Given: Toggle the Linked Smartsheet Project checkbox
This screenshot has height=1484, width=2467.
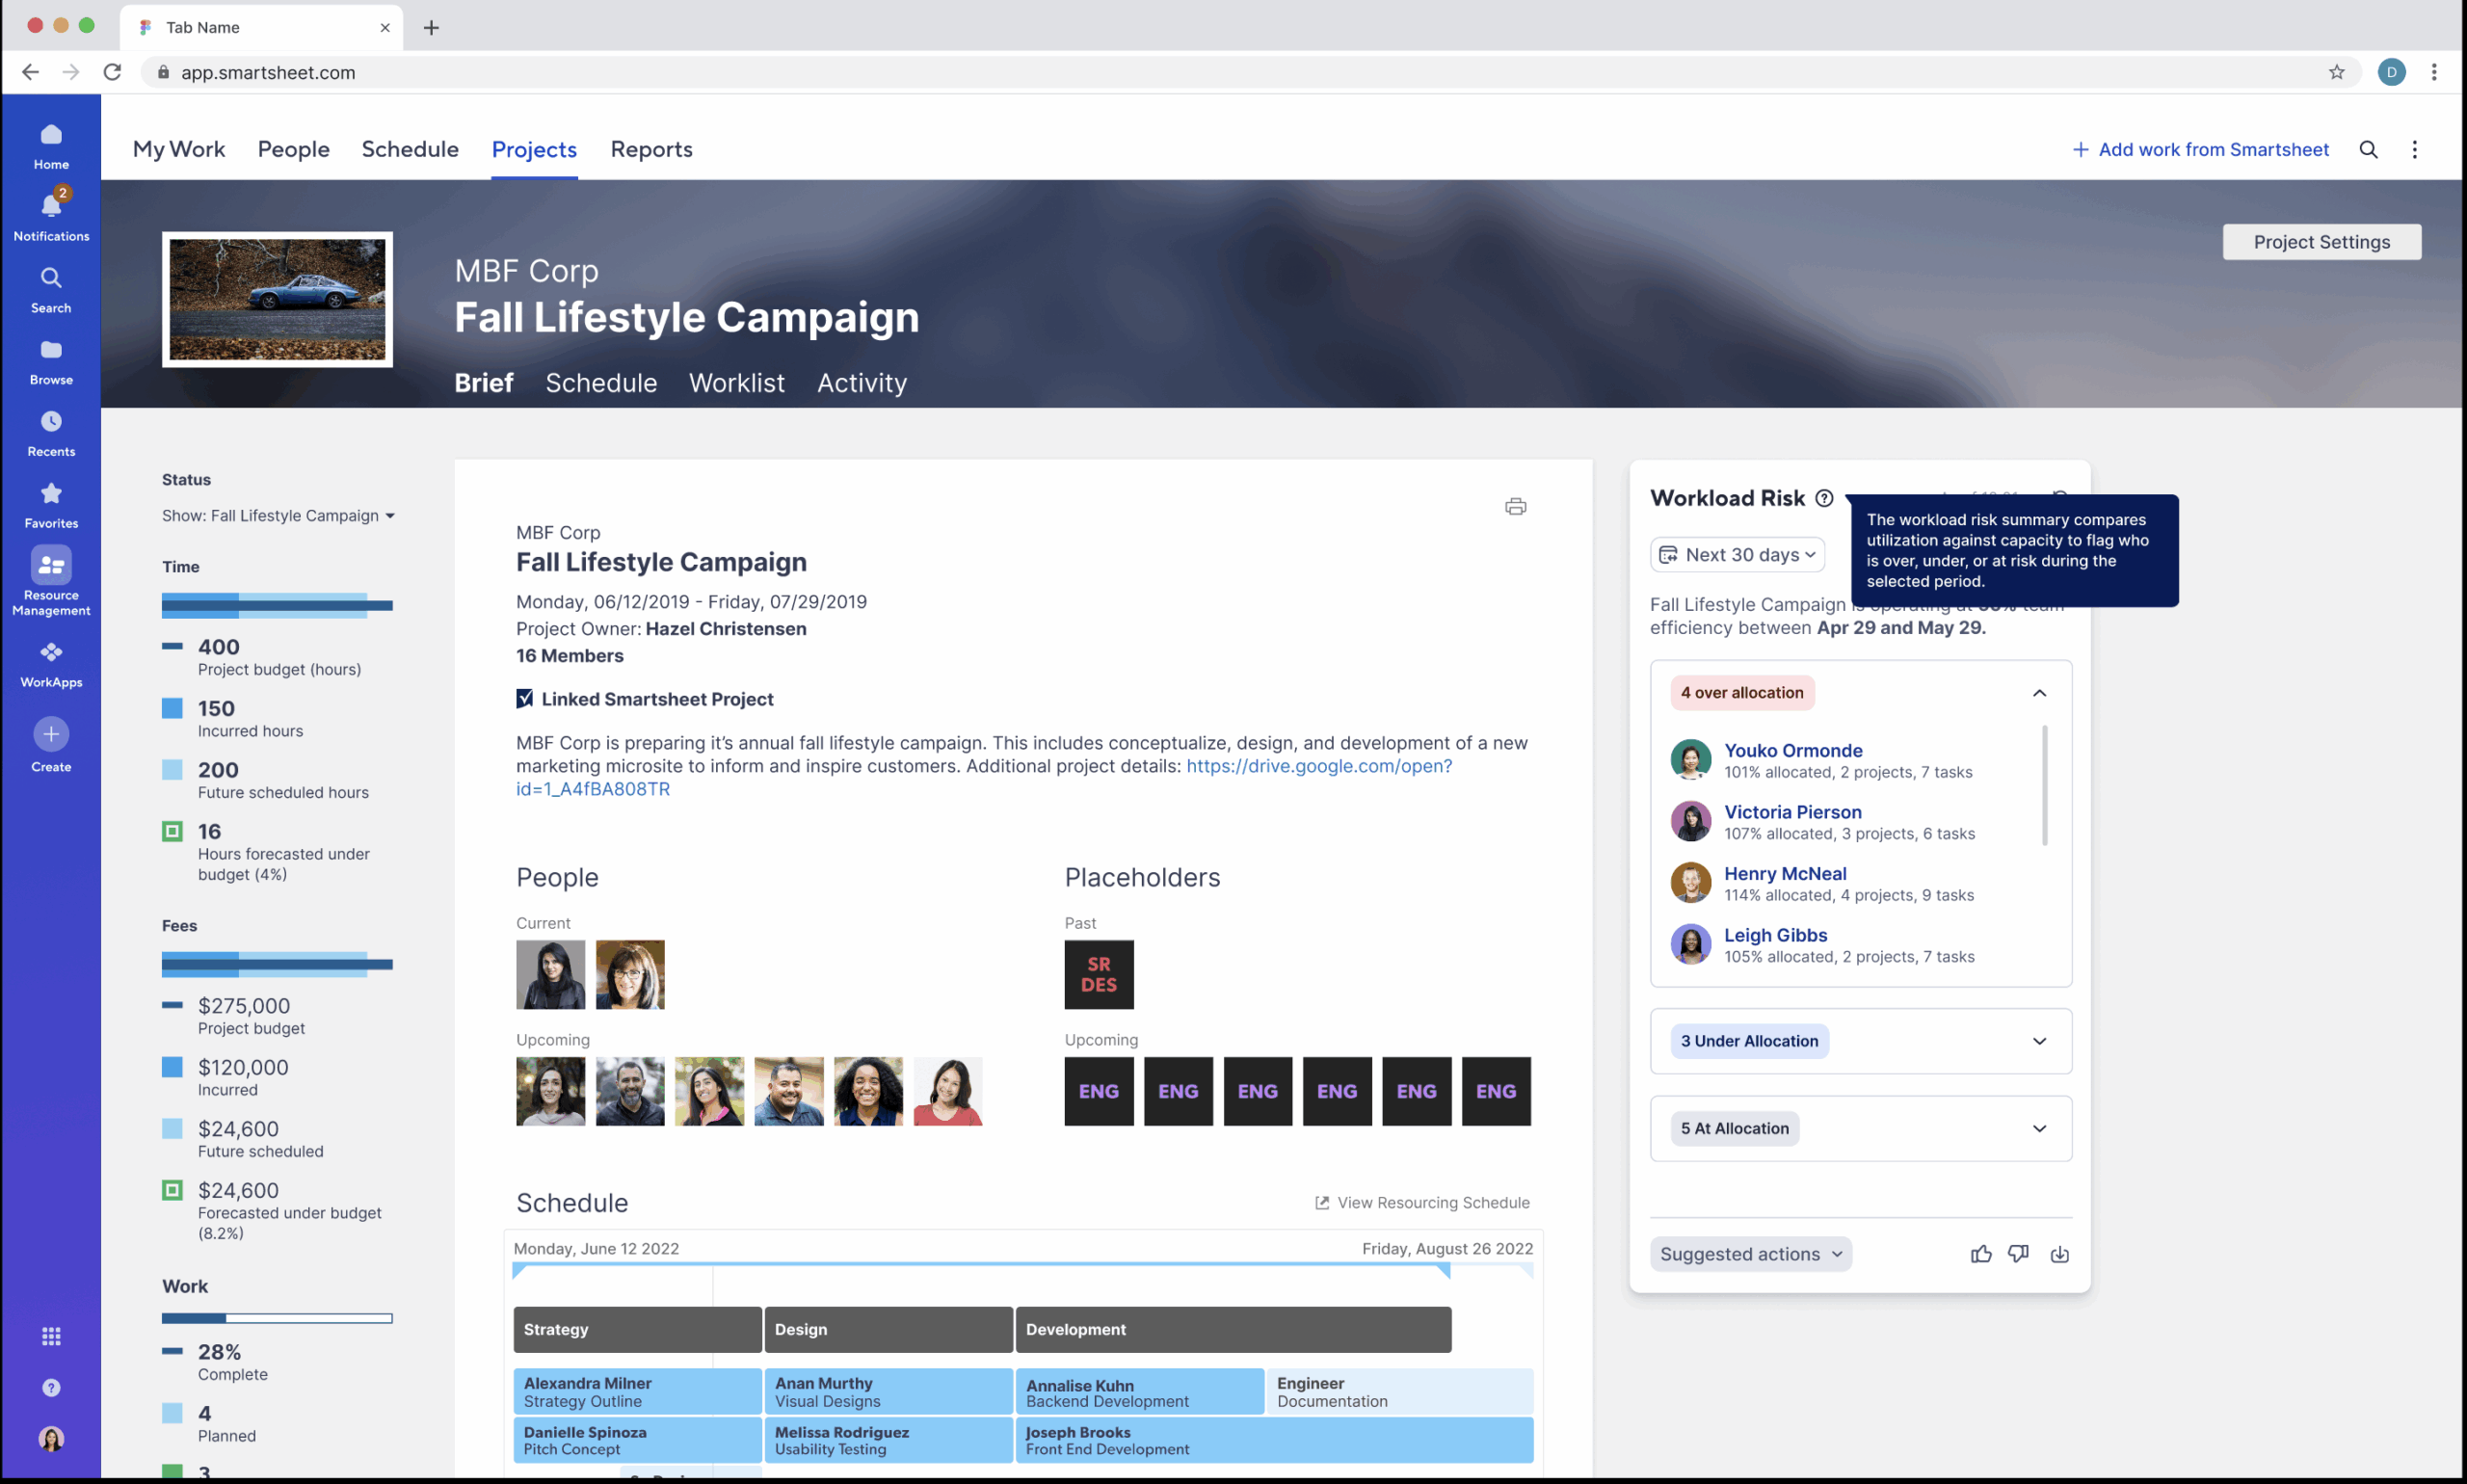Looking at the screenshot, I should pos(525,698).
